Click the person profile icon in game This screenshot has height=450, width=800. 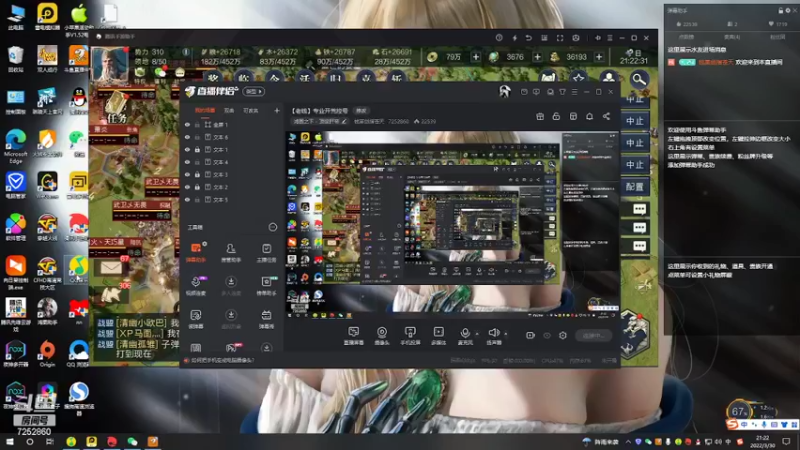609,78
